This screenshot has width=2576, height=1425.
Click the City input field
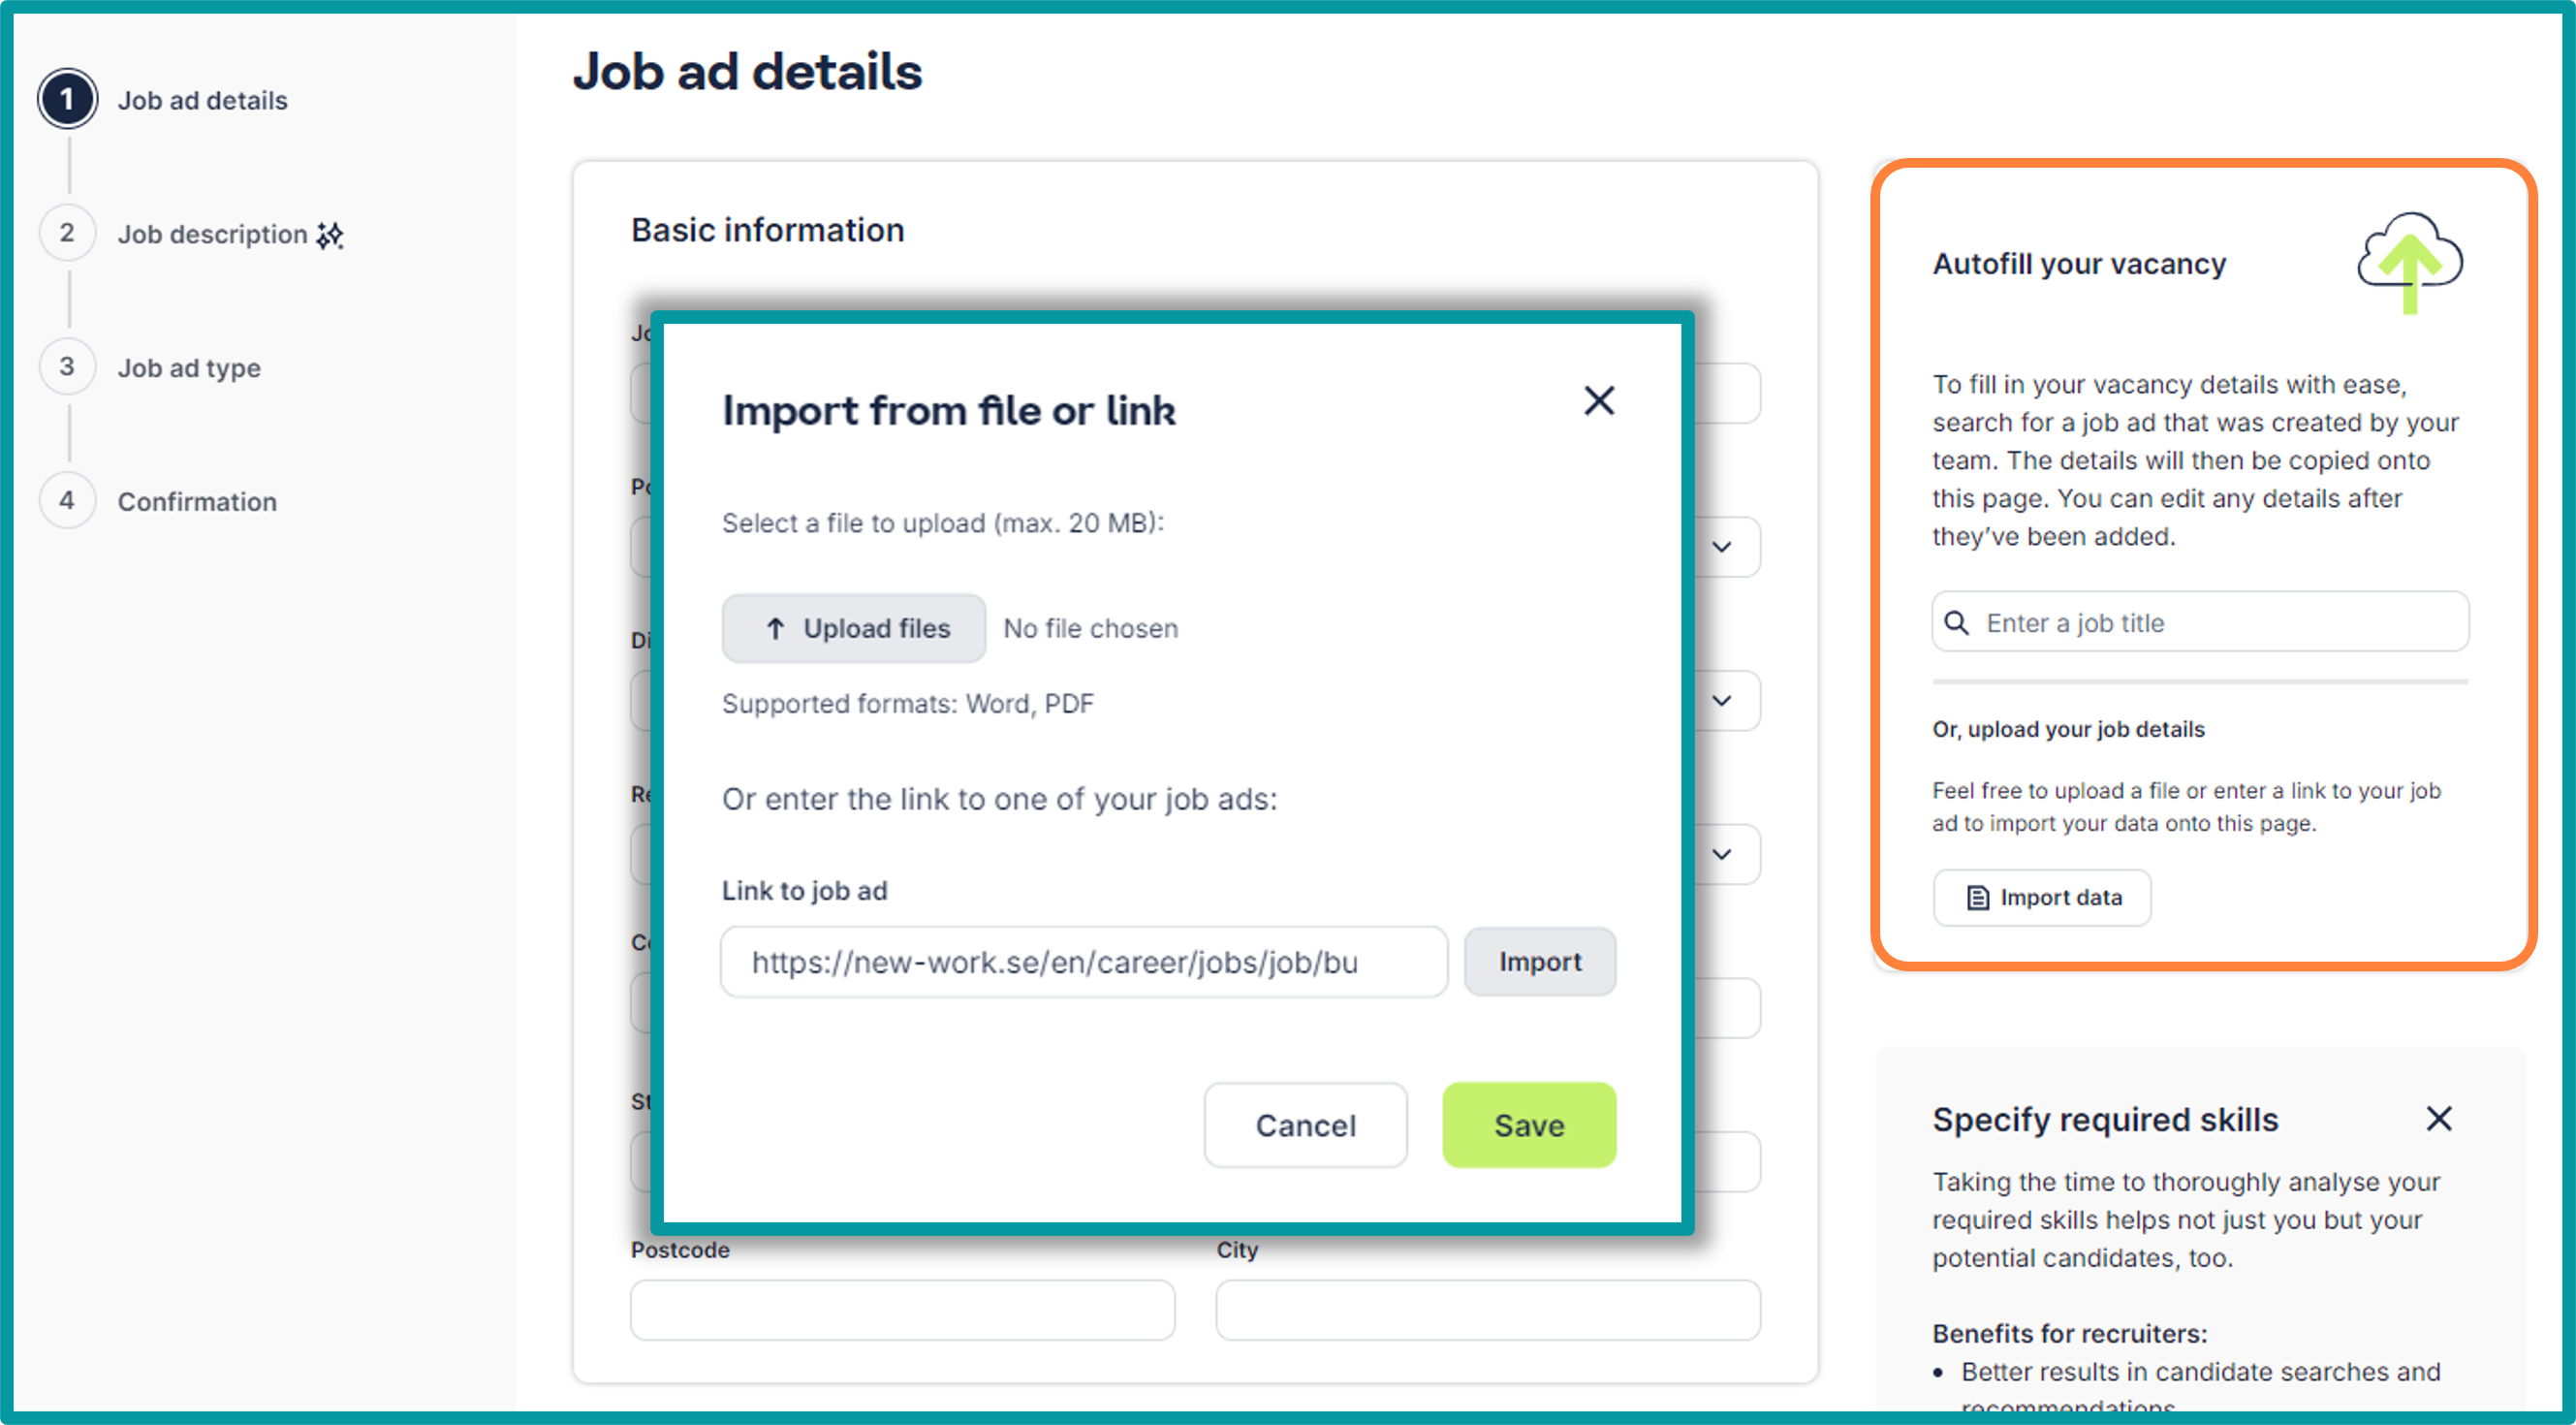pyautogui.click(x=1487, y=1310)
